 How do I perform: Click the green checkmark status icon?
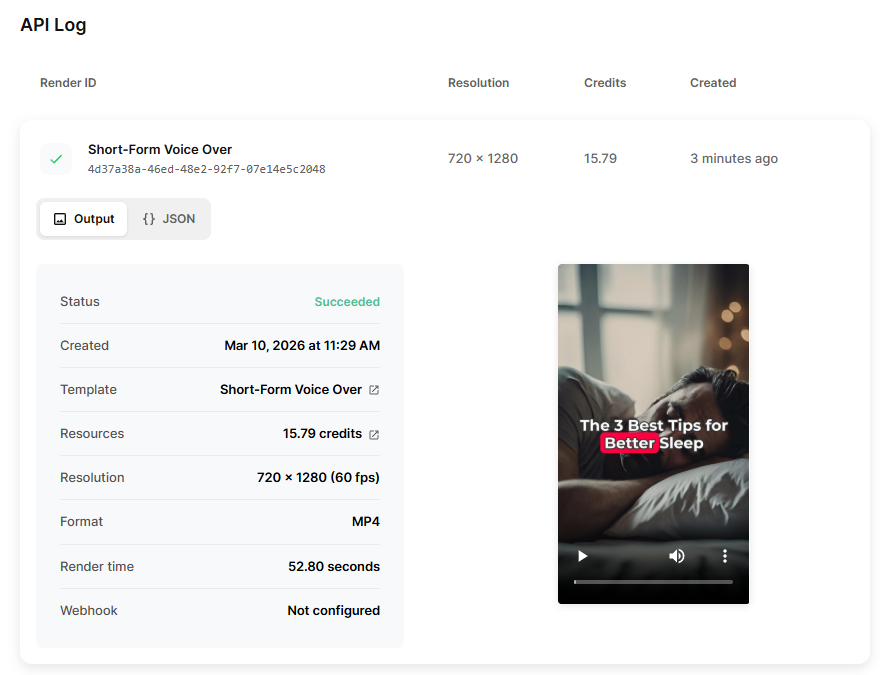56,158
